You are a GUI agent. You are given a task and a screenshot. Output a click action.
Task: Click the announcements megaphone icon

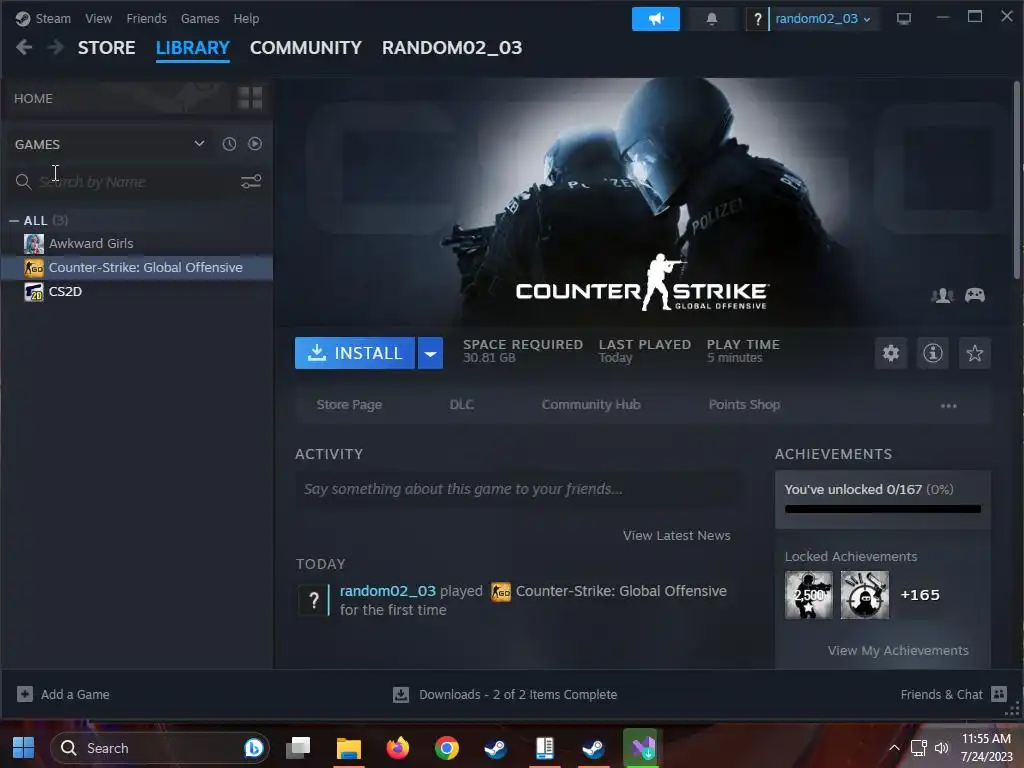[656, 19]
